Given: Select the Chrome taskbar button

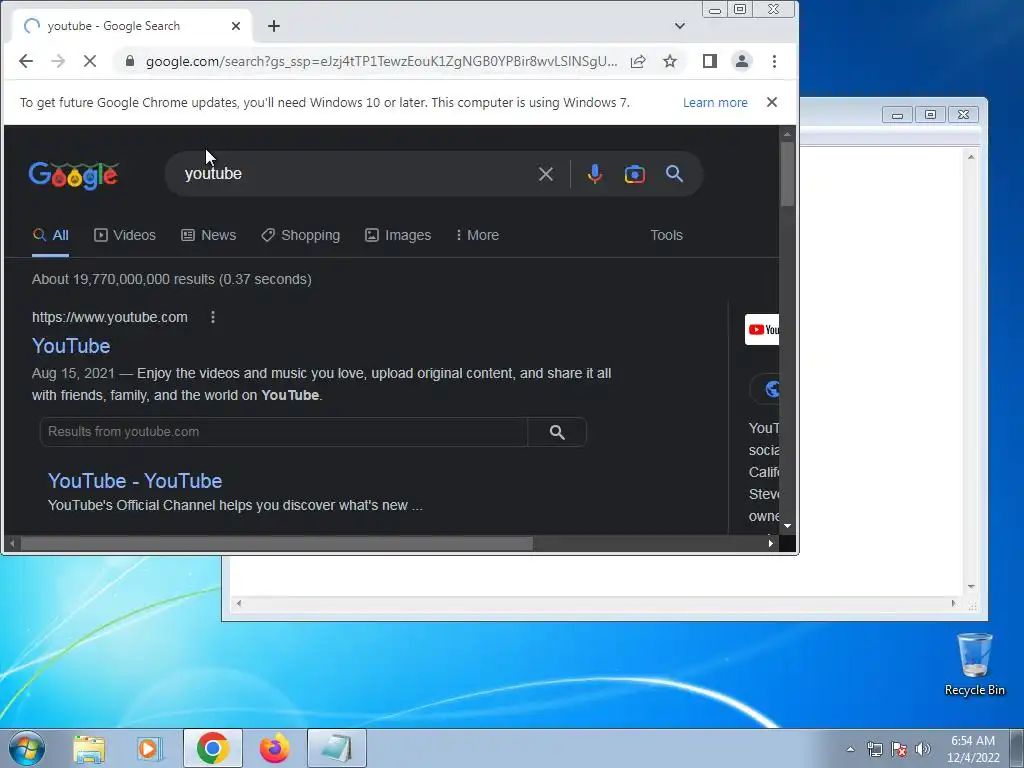Looking at the screenshot, I should click(212, 748).
